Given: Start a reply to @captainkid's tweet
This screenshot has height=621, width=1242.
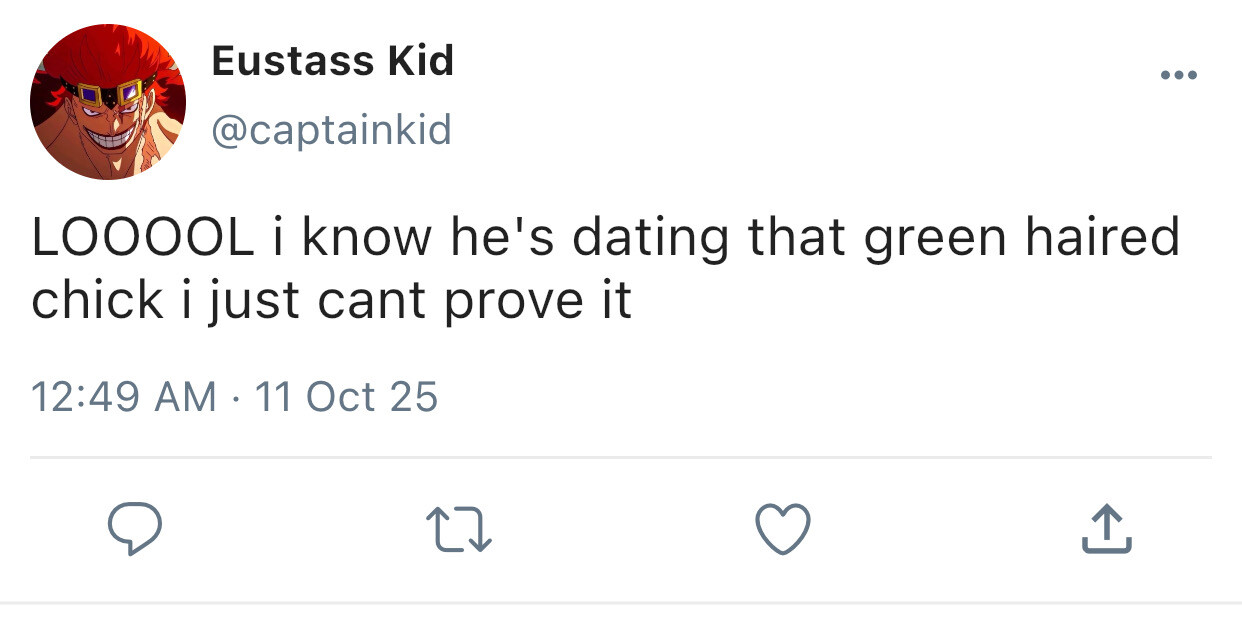Looking at the screenshot, I should (x=134, y=530).
